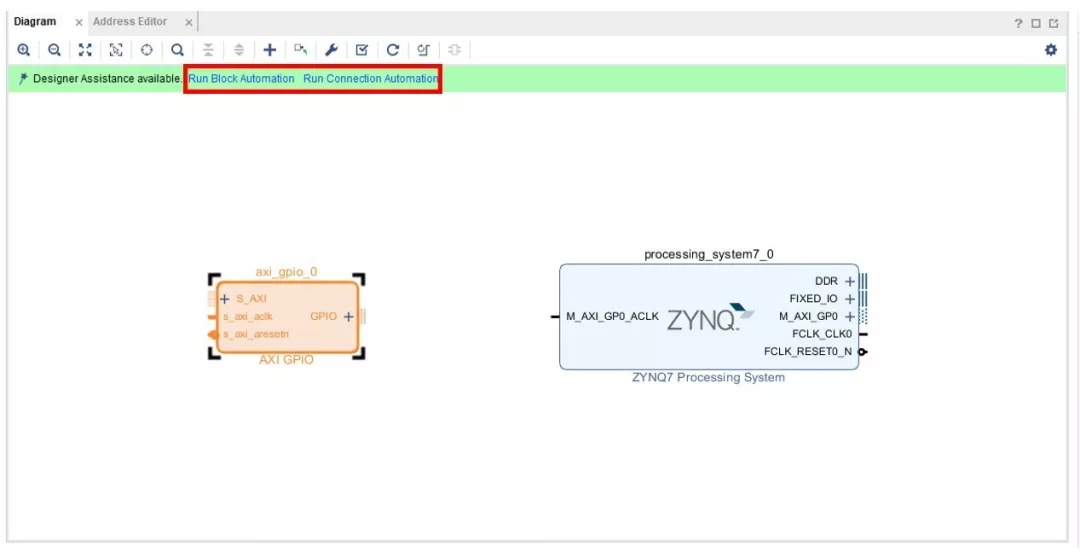Screen dimensions: 1080x552
Task: Click the axi_gpio_0 instance name
Action: click(287, 272)
